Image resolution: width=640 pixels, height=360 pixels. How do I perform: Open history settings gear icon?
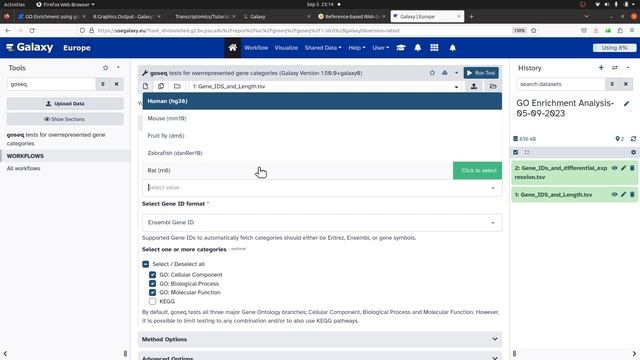coord(633,152)
